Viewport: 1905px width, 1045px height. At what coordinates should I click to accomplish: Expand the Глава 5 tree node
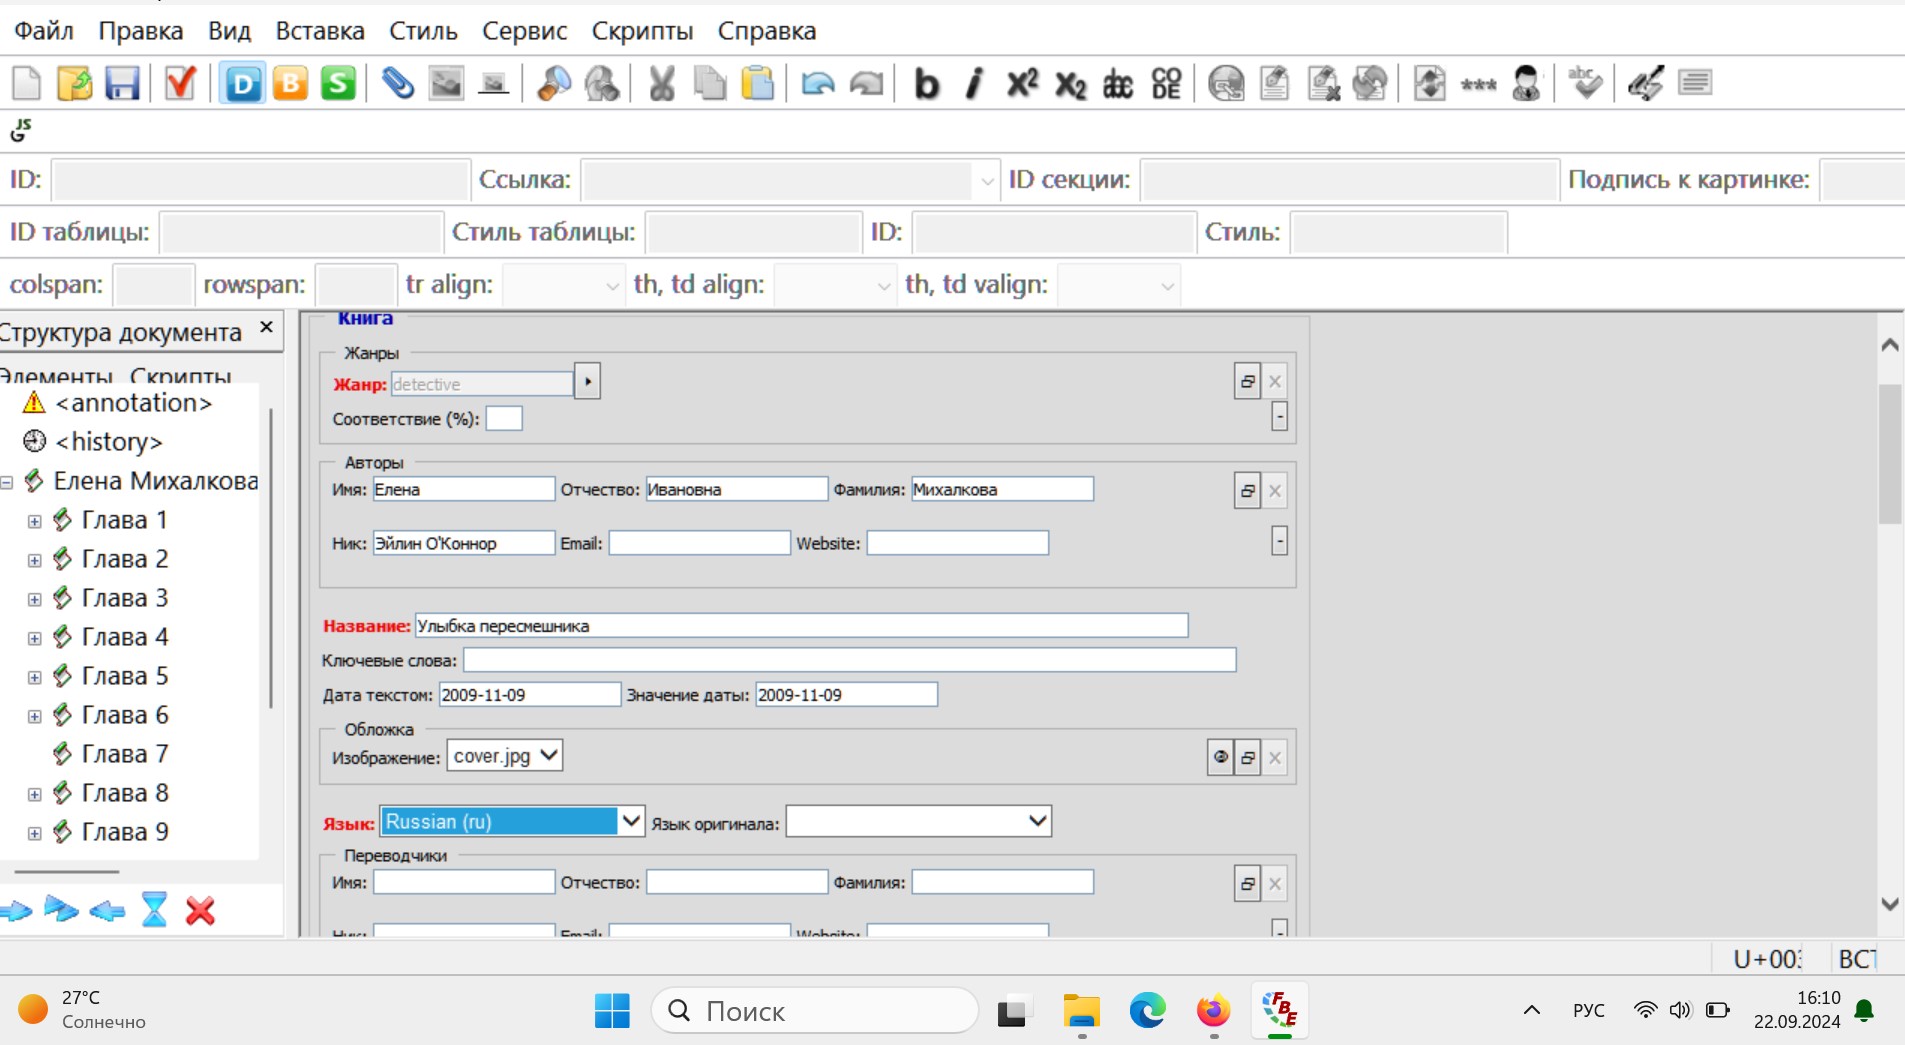click(34, 677)
